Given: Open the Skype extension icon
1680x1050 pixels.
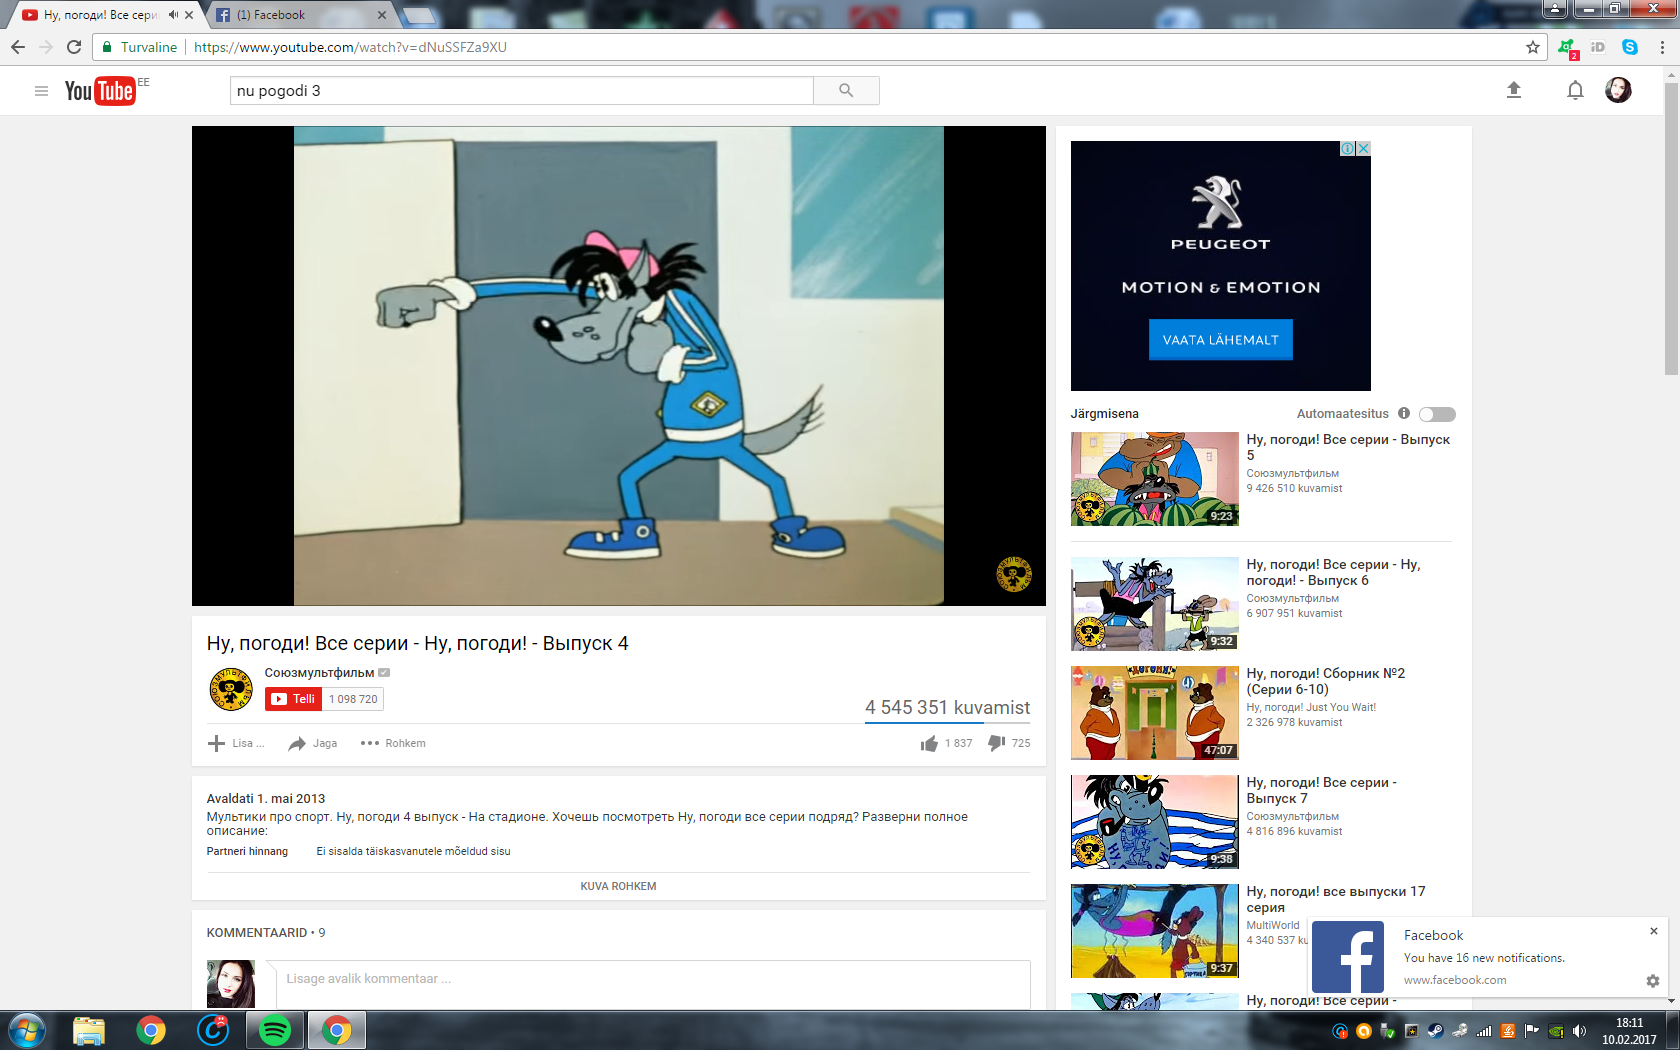Looking at the screenshot, I should pyautogui.click(x=1630, y=47).
